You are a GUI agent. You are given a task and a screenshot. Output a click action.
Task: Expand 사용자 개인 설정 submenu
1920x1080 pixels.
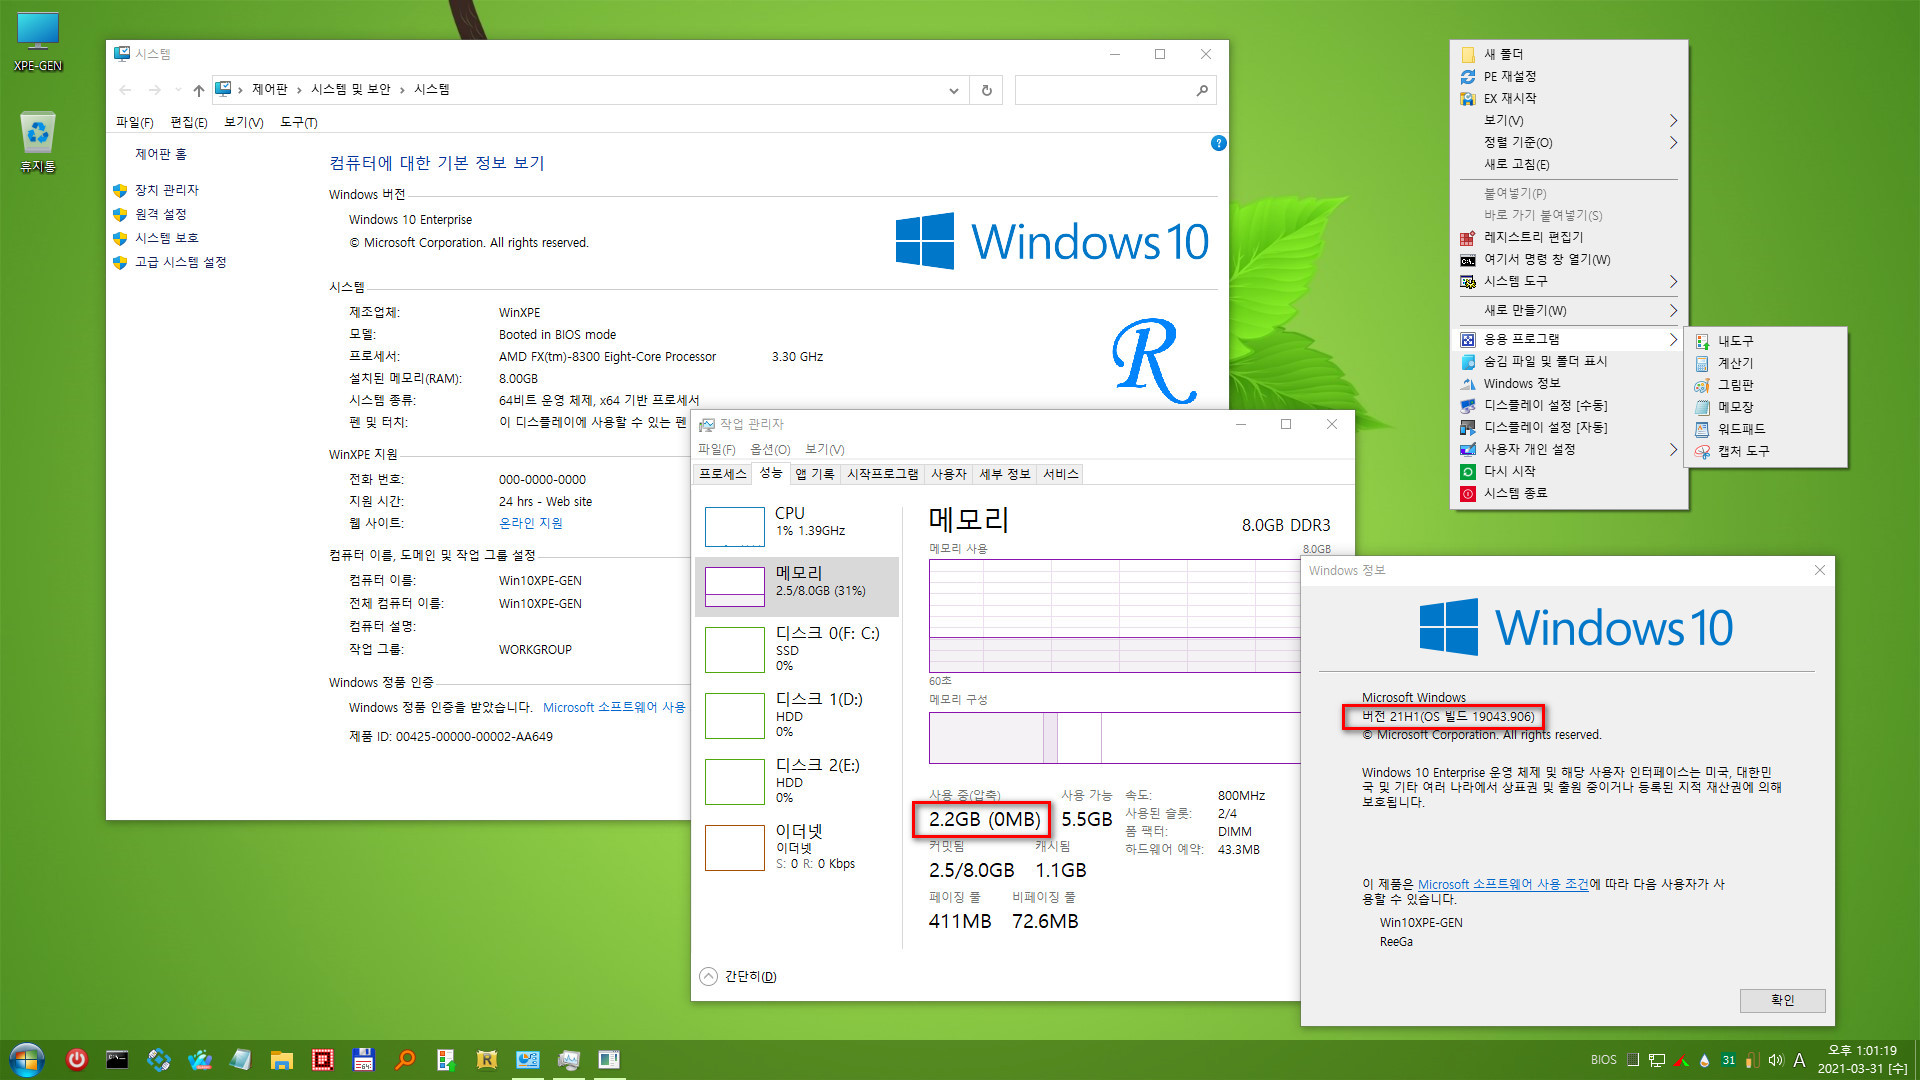point(1568,449)
